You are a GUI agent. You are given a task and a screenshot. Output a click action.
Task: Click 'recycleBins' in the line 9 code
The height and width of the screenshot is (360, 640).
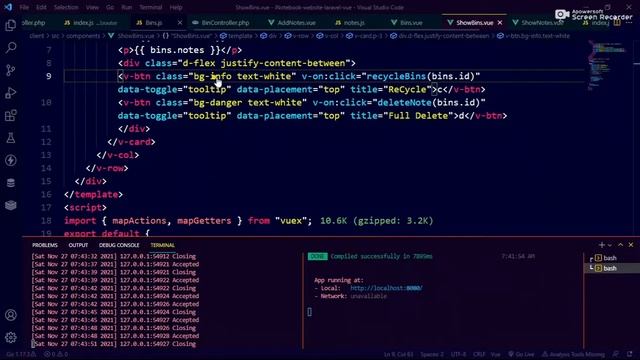(x=396, y=76)
